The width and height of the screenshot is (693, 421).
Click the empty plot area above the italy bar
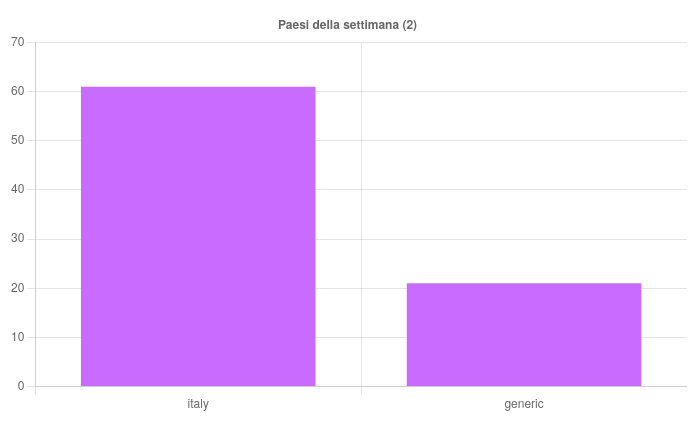click(x=198, y=64)
